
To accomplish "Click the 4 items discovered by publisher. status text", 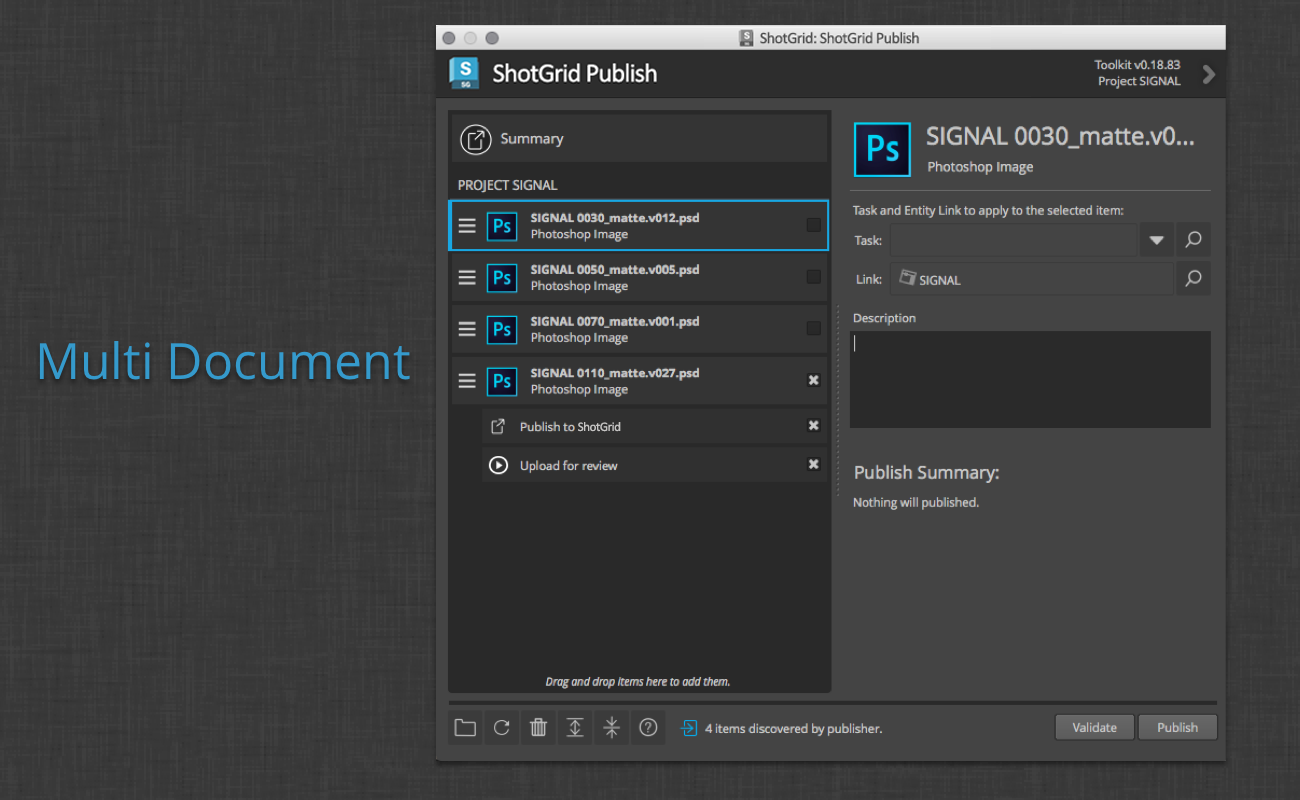I will coord(794,729).
